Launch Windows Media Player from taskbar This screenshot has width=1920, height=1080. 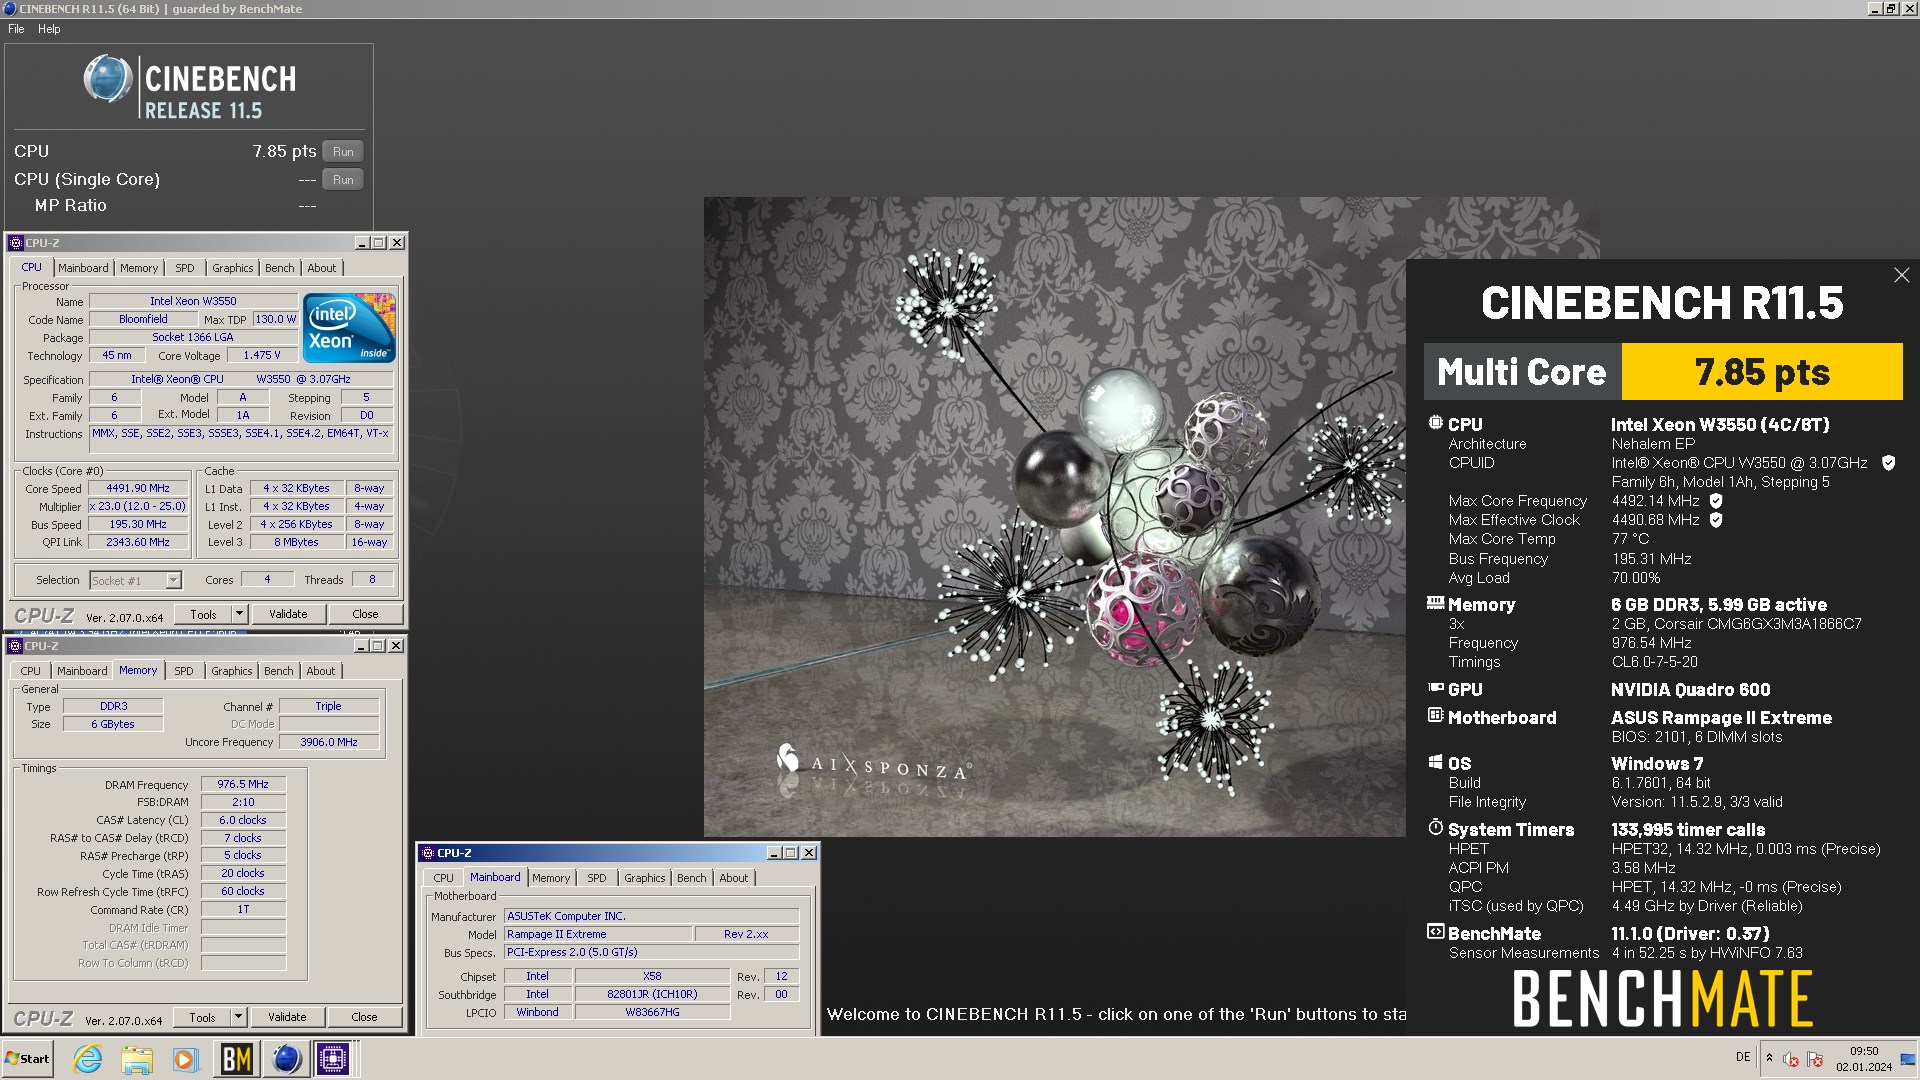point(185,1059)
